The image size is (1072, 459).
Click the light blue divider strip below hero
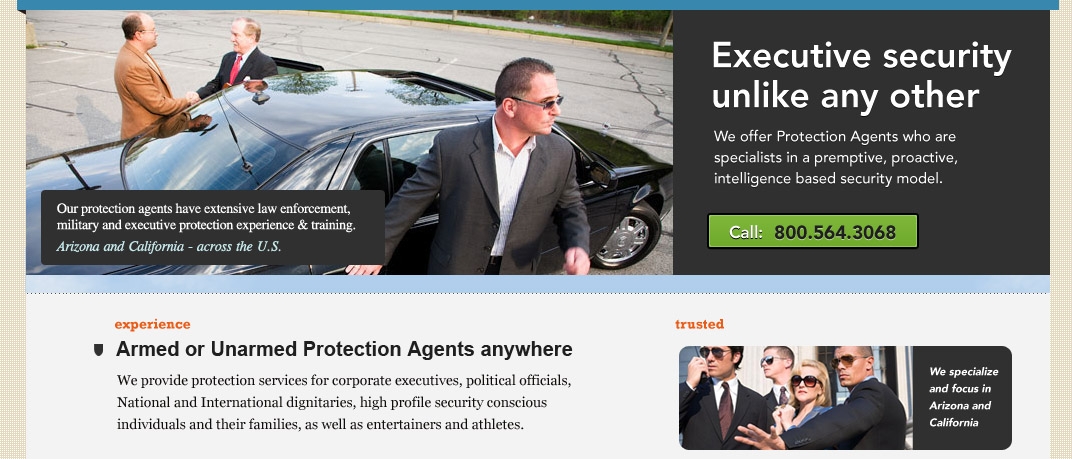(x=537, y=284)
